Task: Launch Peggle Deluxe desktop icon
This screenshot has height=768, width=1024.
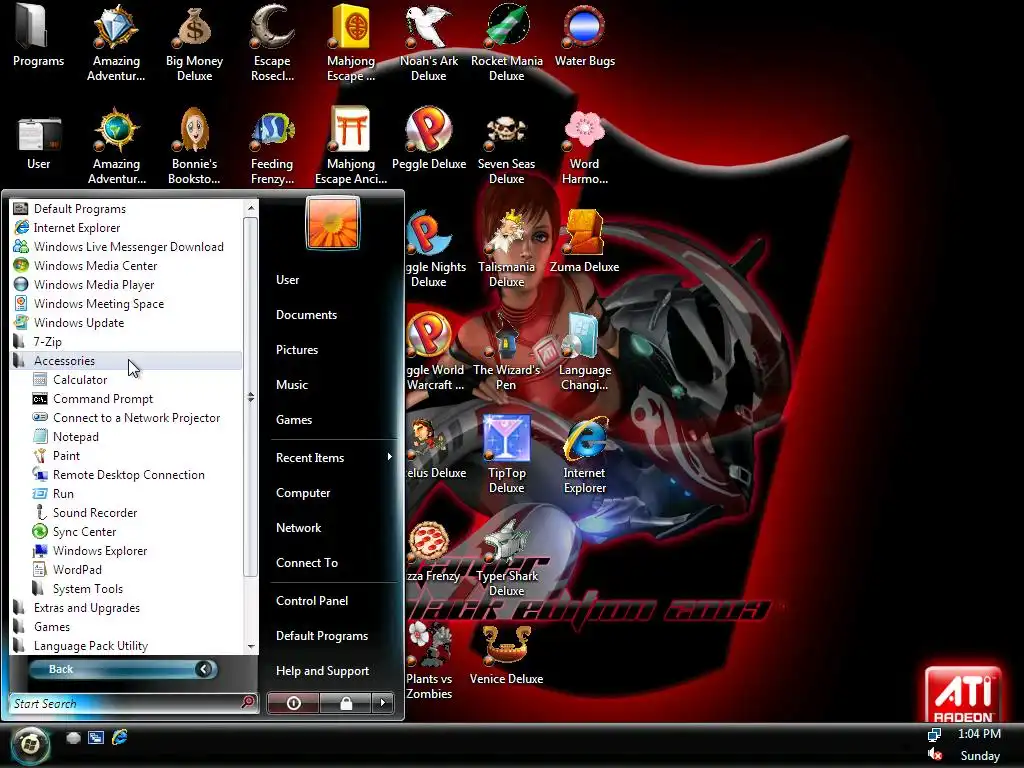Action: coord(428,139)
